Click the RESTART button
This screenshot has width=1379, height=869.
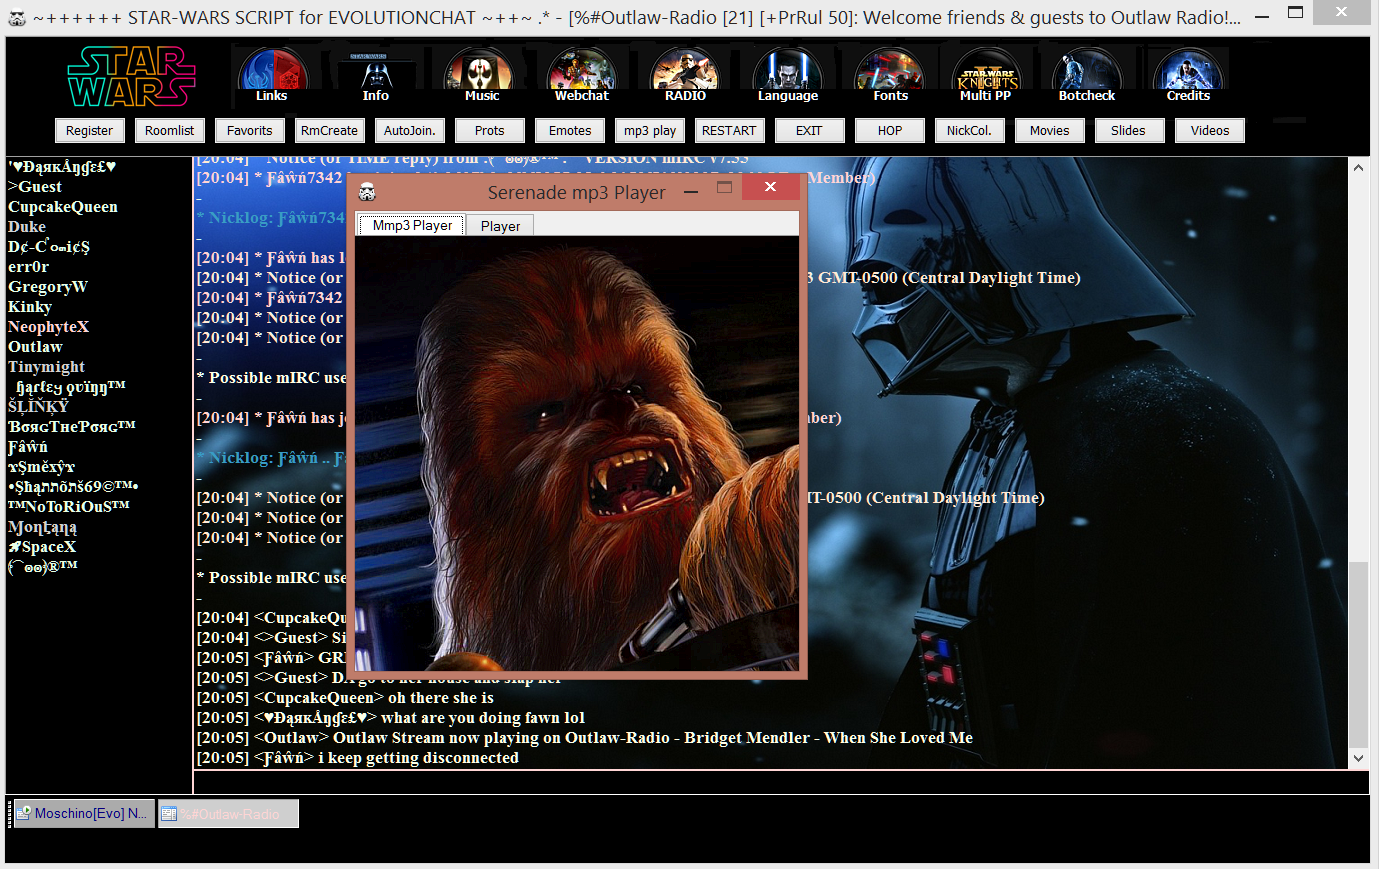[x=729, y=131]
